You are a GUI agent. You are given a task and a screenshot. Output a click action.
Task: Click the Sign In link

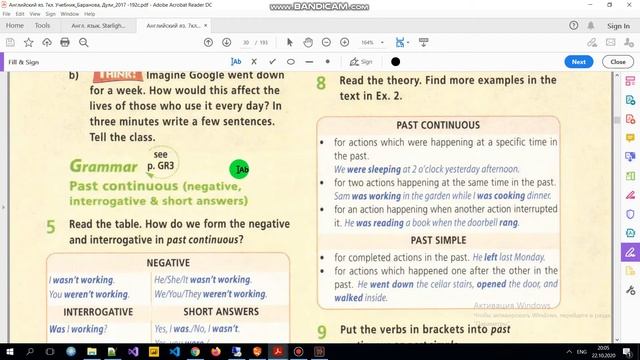point(618,26)
